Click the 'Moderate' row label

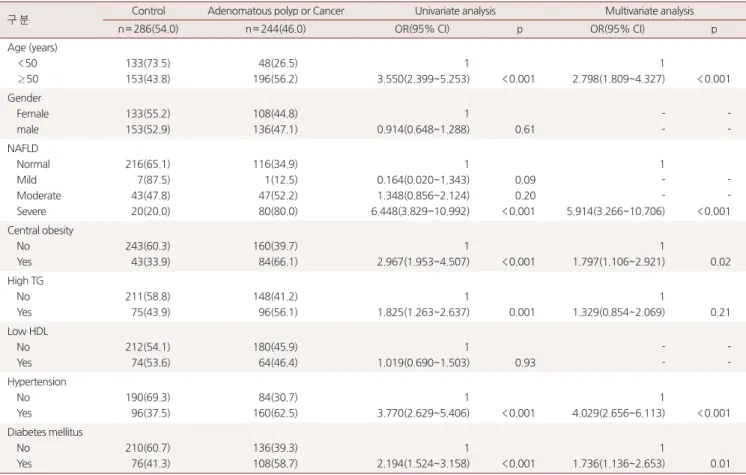click(39, 196)
